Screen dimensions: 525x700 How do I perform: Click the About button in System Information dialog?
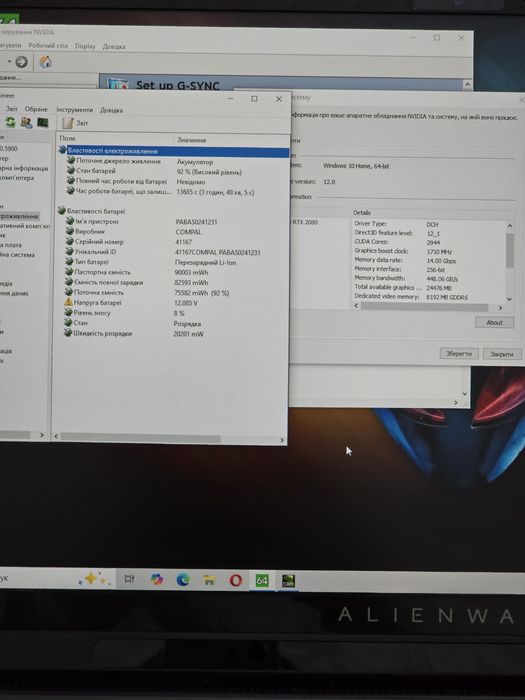point(494,322)
